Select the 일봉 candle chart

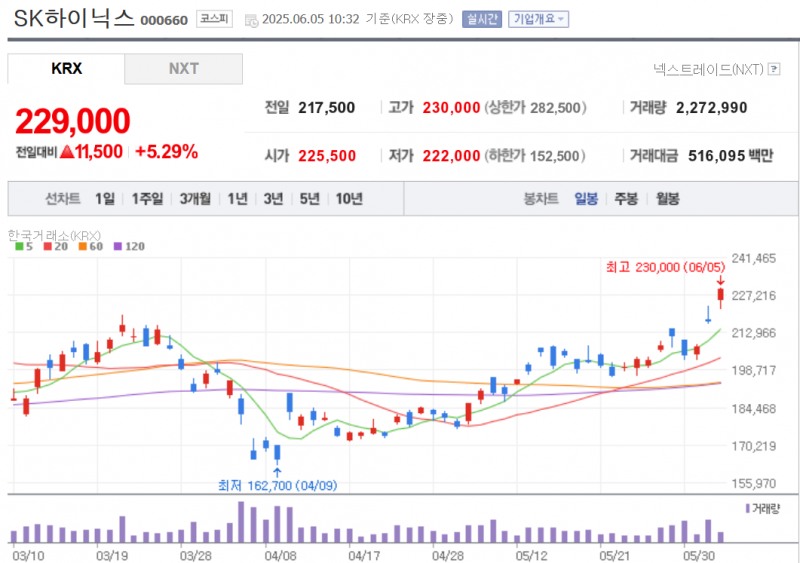586,199
